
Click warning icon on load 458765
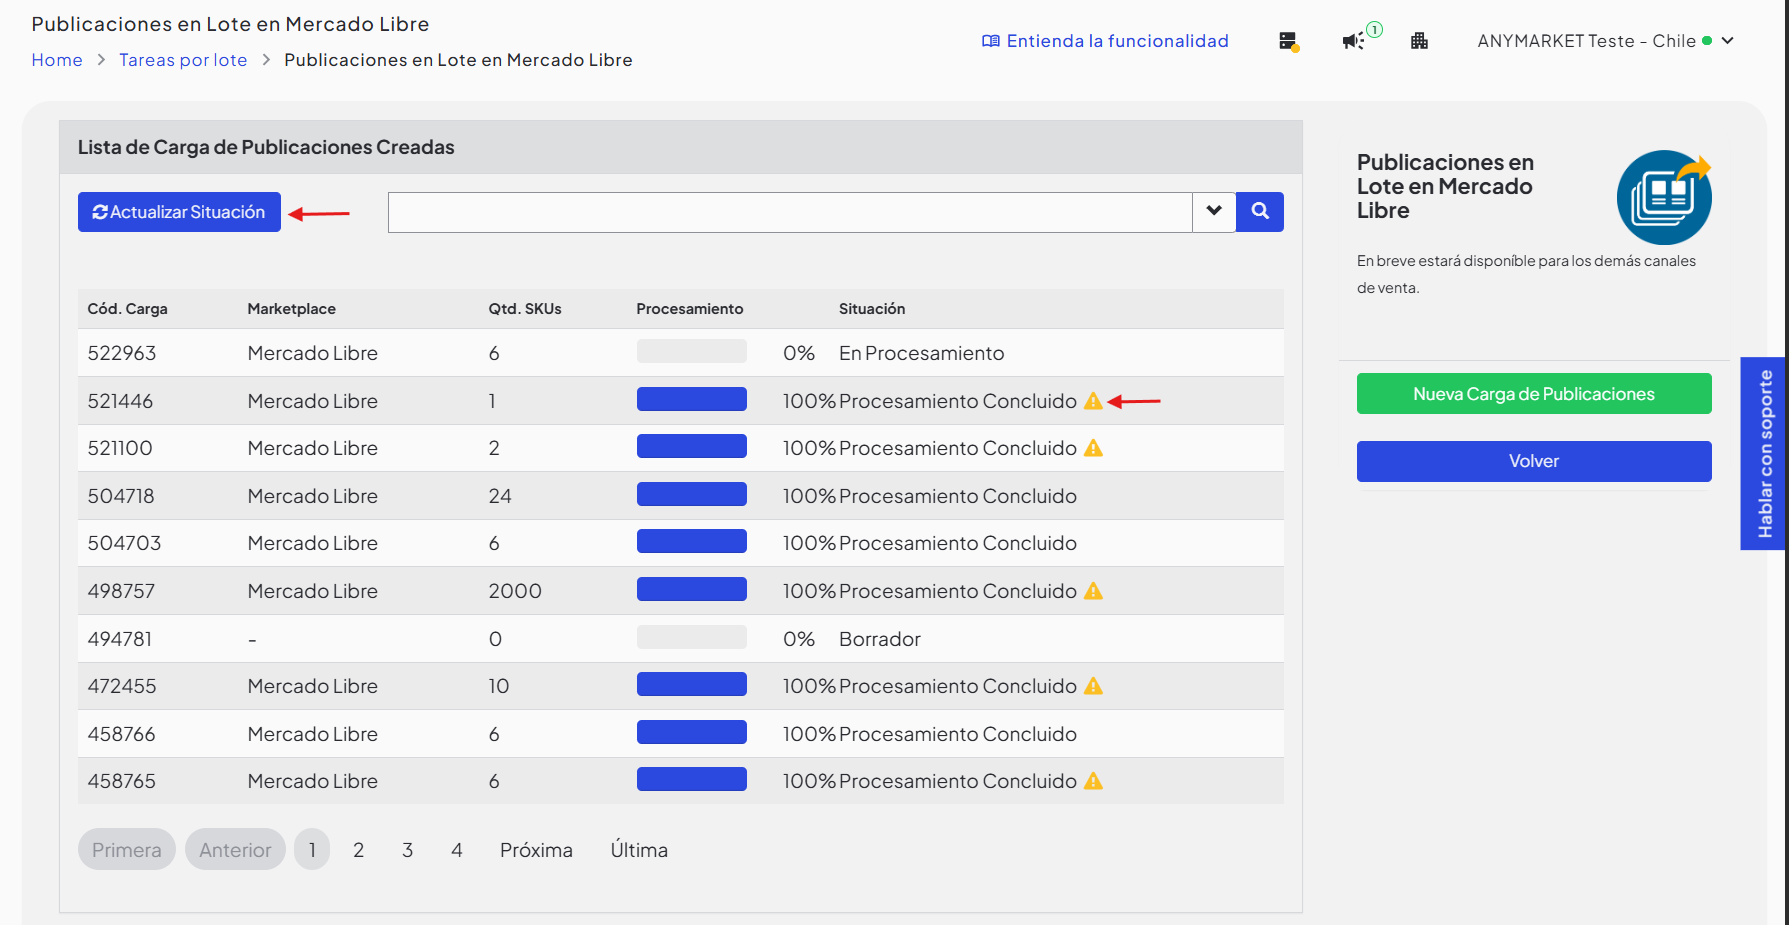click(x=1093, y=781)
